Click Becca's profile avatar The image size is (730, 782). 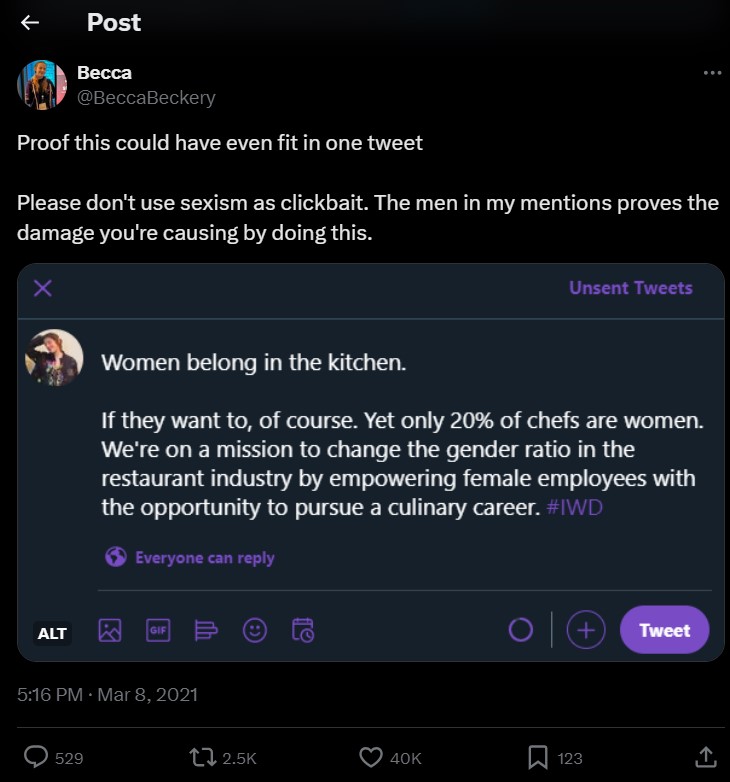(x=42, y=85)
